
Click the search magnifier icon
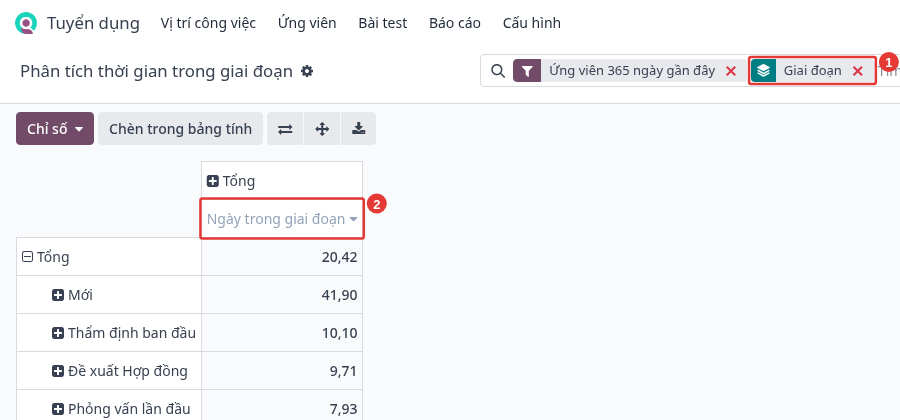click(x=499, y=71)
